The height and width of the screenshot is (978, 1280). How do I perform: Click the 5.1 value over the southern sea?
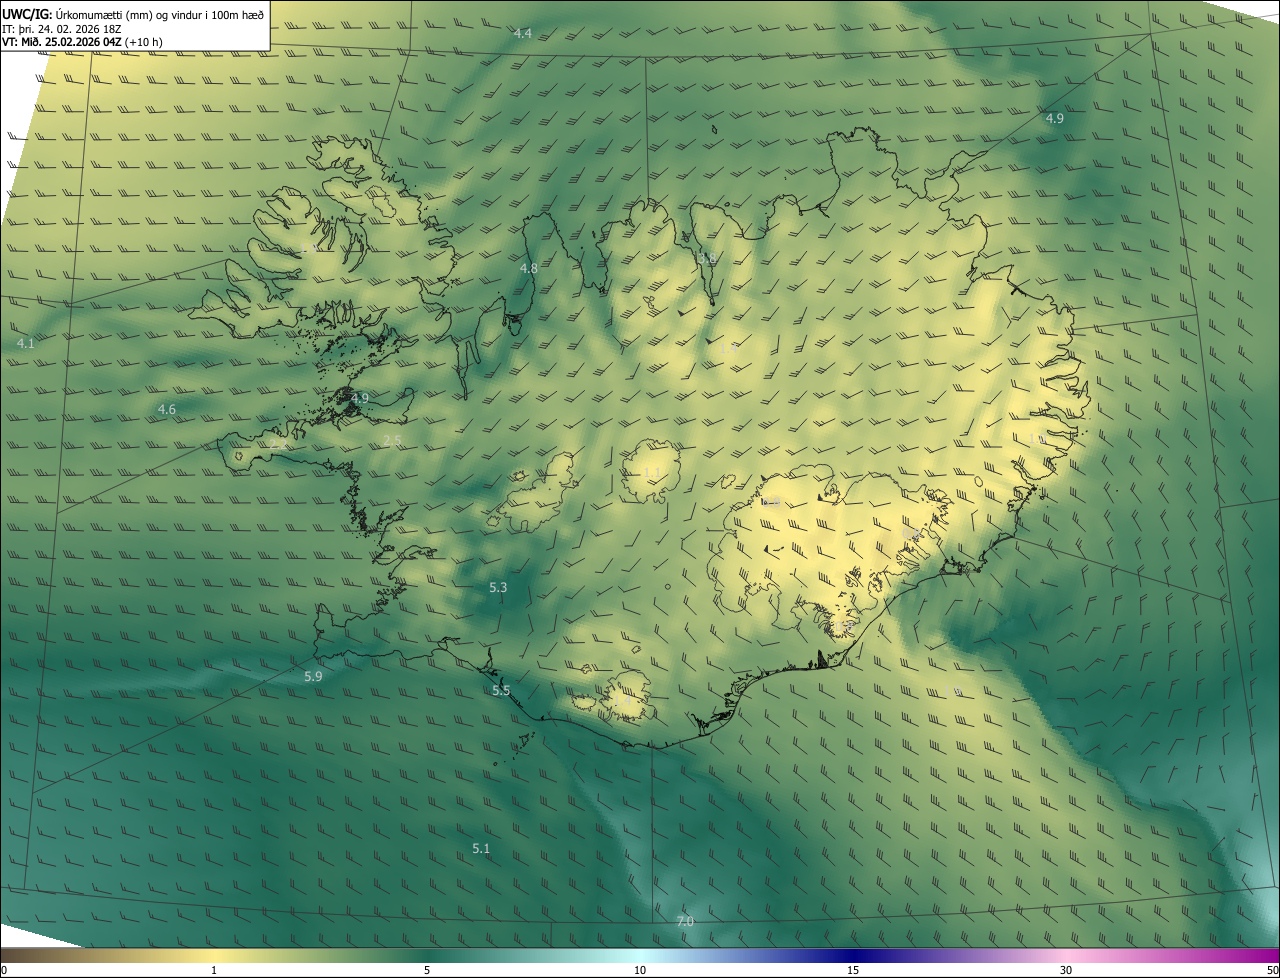(x=482, y=849)
